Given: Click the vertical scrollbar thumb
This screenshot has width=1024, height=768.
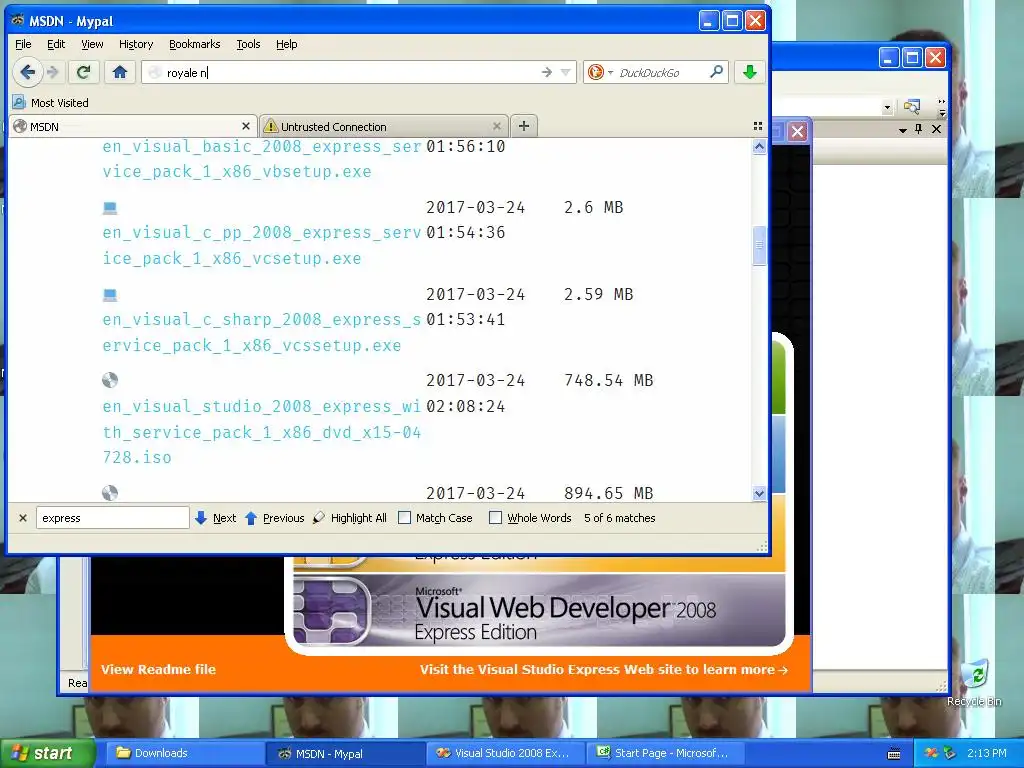Looking at the screenshot, I should pyautogui.click(x=759, y=246).
